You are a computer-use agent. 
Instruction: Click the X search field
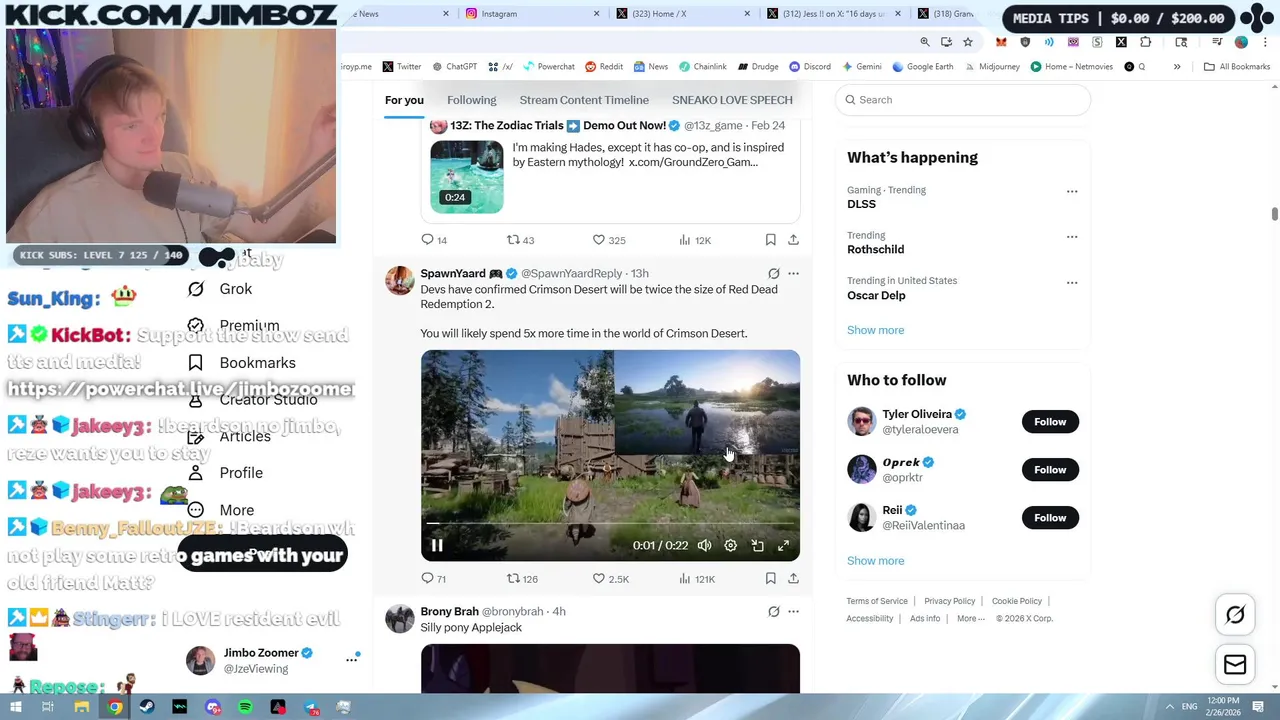[963, 100]
